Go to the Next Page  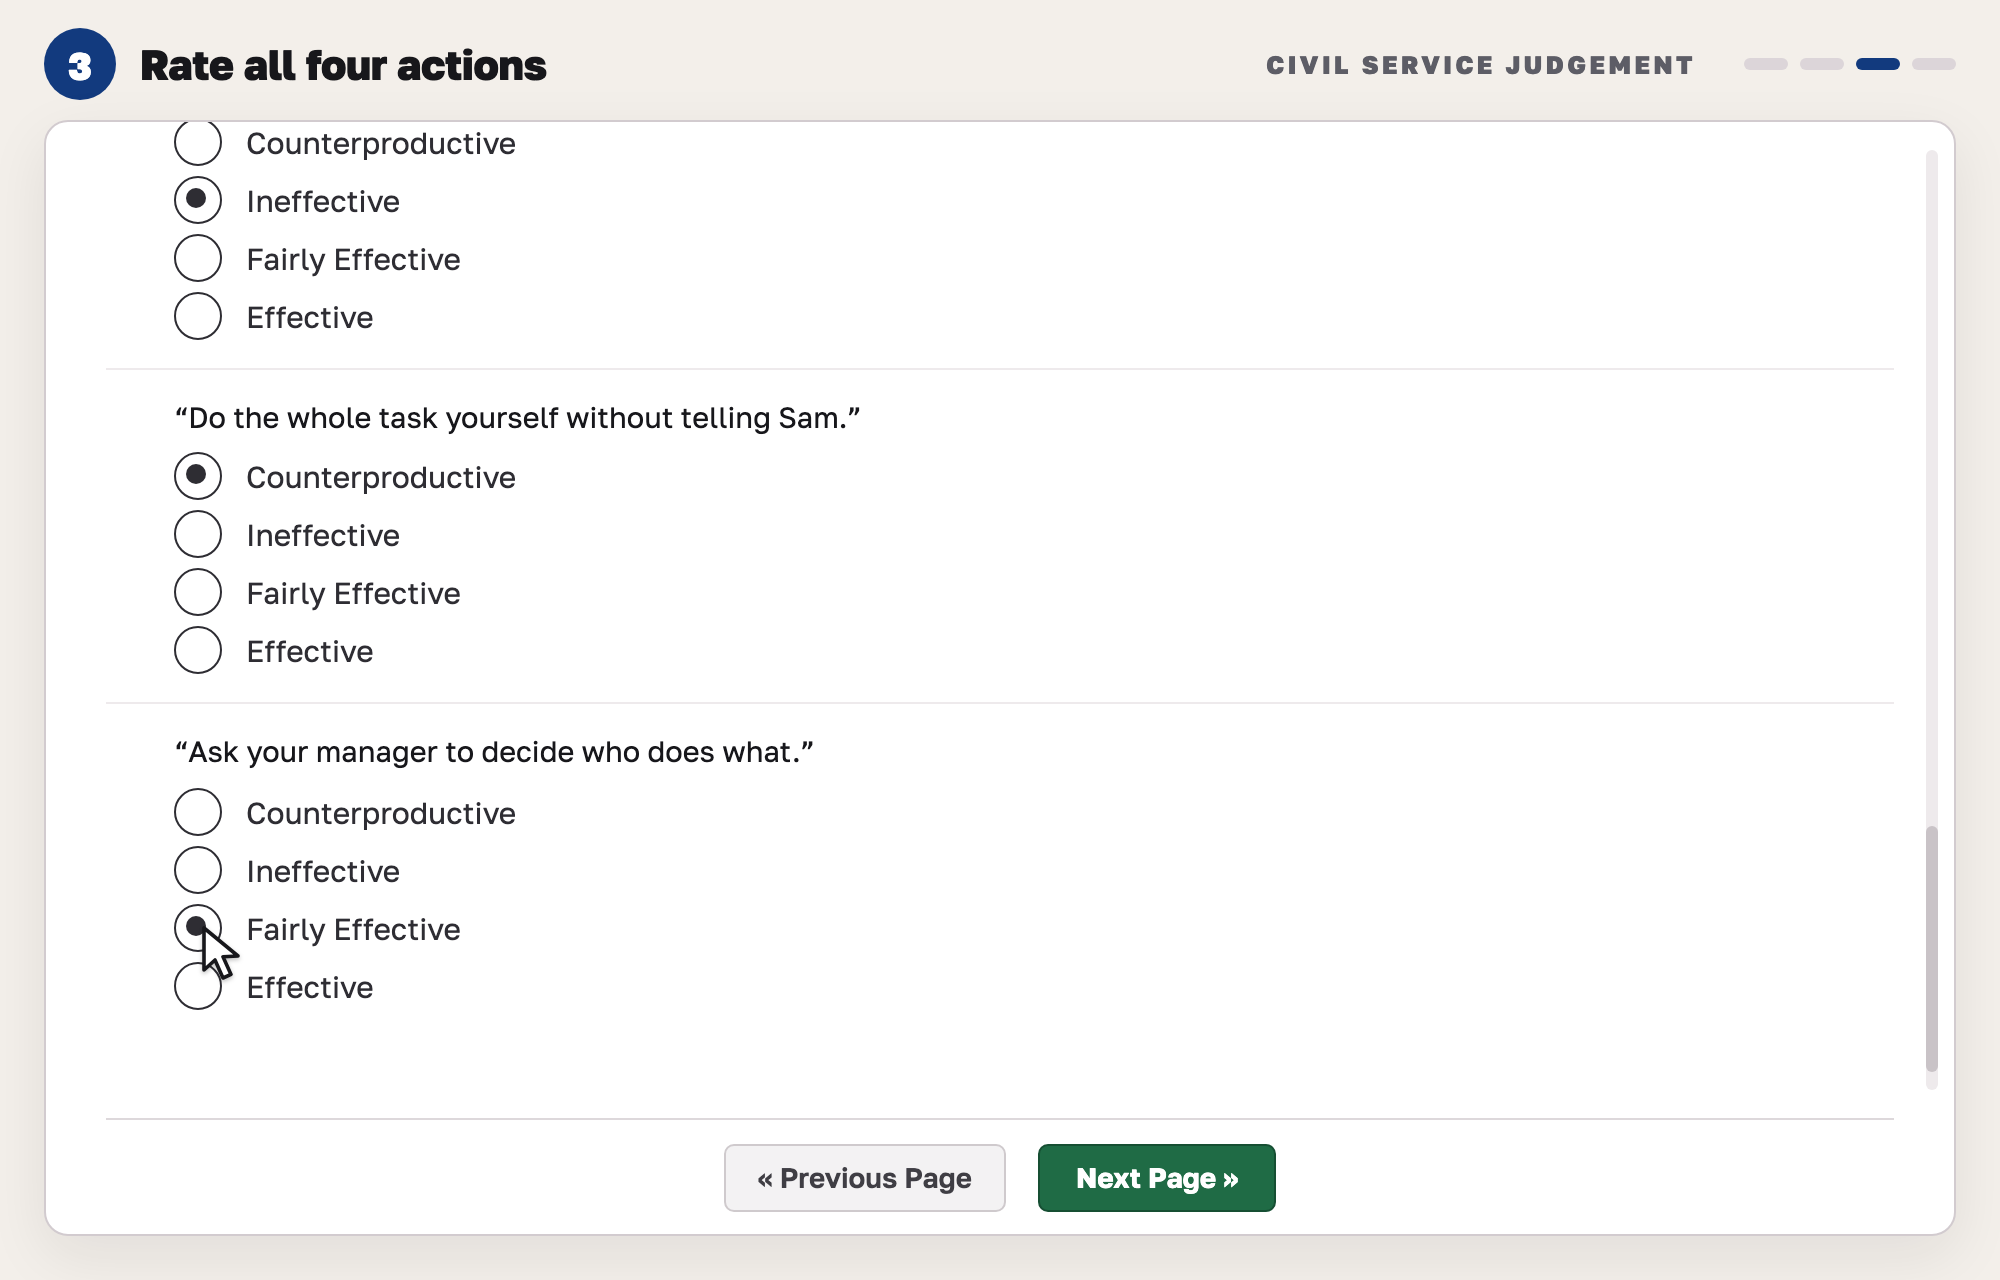click(1157, 1178)
